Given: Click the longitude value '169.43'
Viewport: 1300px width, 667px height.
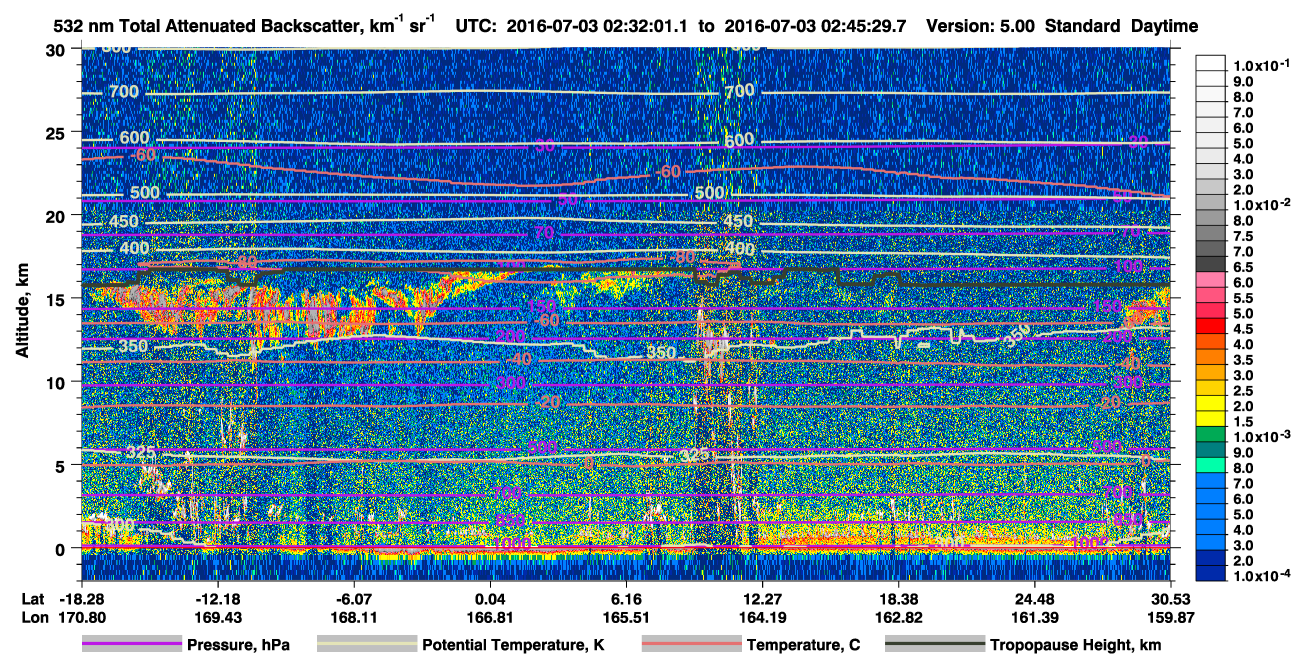Looking at the screenshot, I should tap(219, 618).
